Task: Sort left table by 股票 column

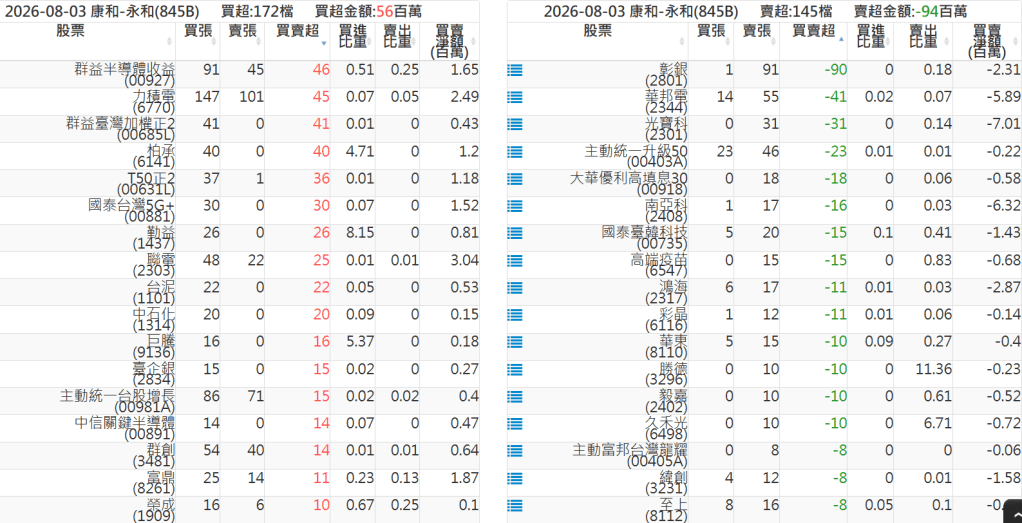Action: (x=88, y=42)
